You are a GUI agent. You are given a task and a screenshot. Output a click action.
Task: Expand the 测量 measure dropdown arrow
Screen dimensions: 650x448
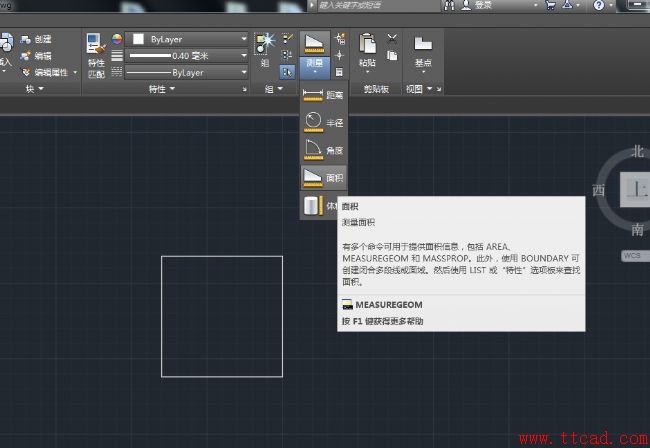(315, 73)
